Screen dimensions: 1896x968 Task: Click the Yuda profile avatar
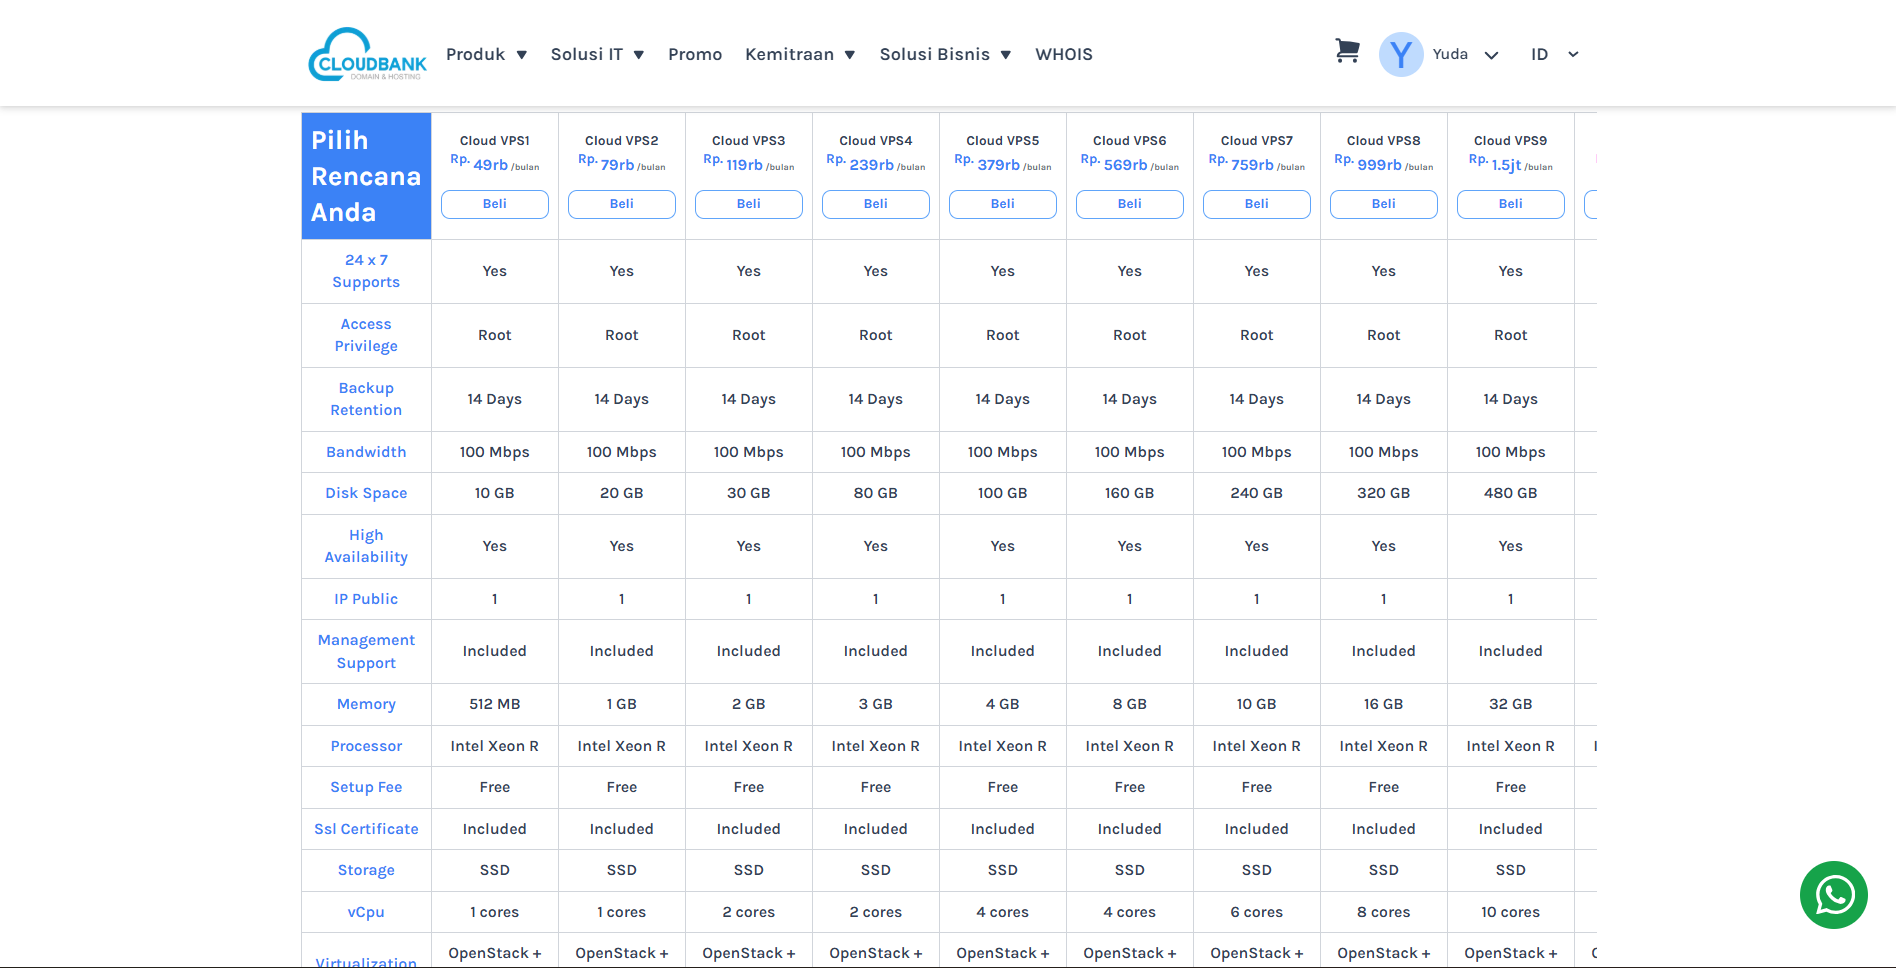coord(1400,55)
